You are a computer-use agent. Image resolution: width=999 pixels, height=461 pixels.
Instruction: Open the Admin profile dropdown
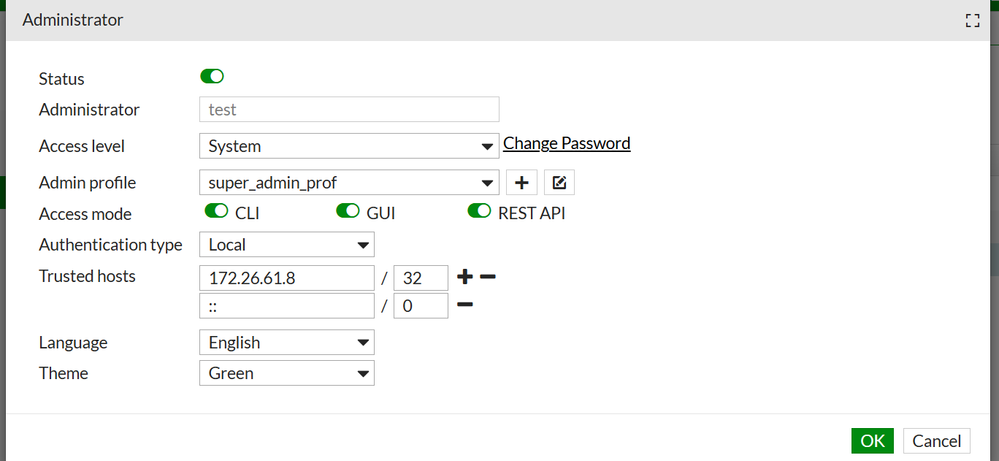pos(348,182)
